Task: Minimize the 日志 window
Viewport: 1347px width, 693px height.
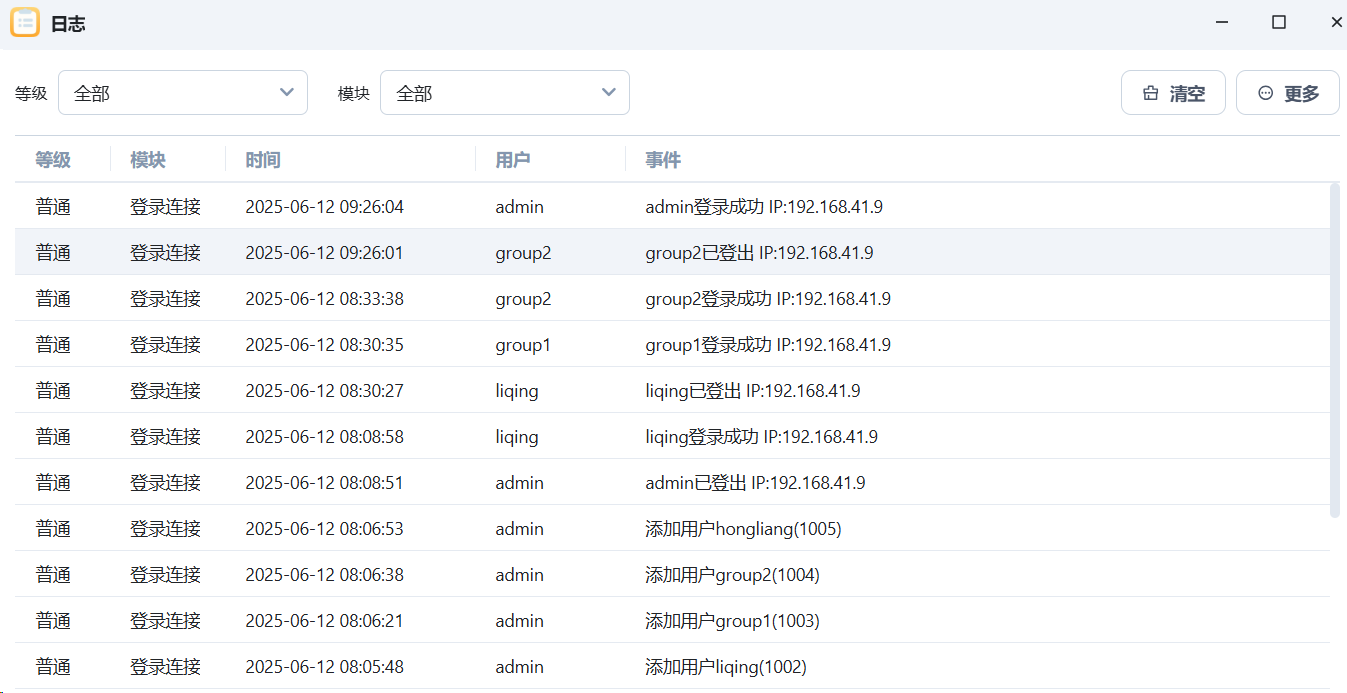Action: (x=1221, y=22)
